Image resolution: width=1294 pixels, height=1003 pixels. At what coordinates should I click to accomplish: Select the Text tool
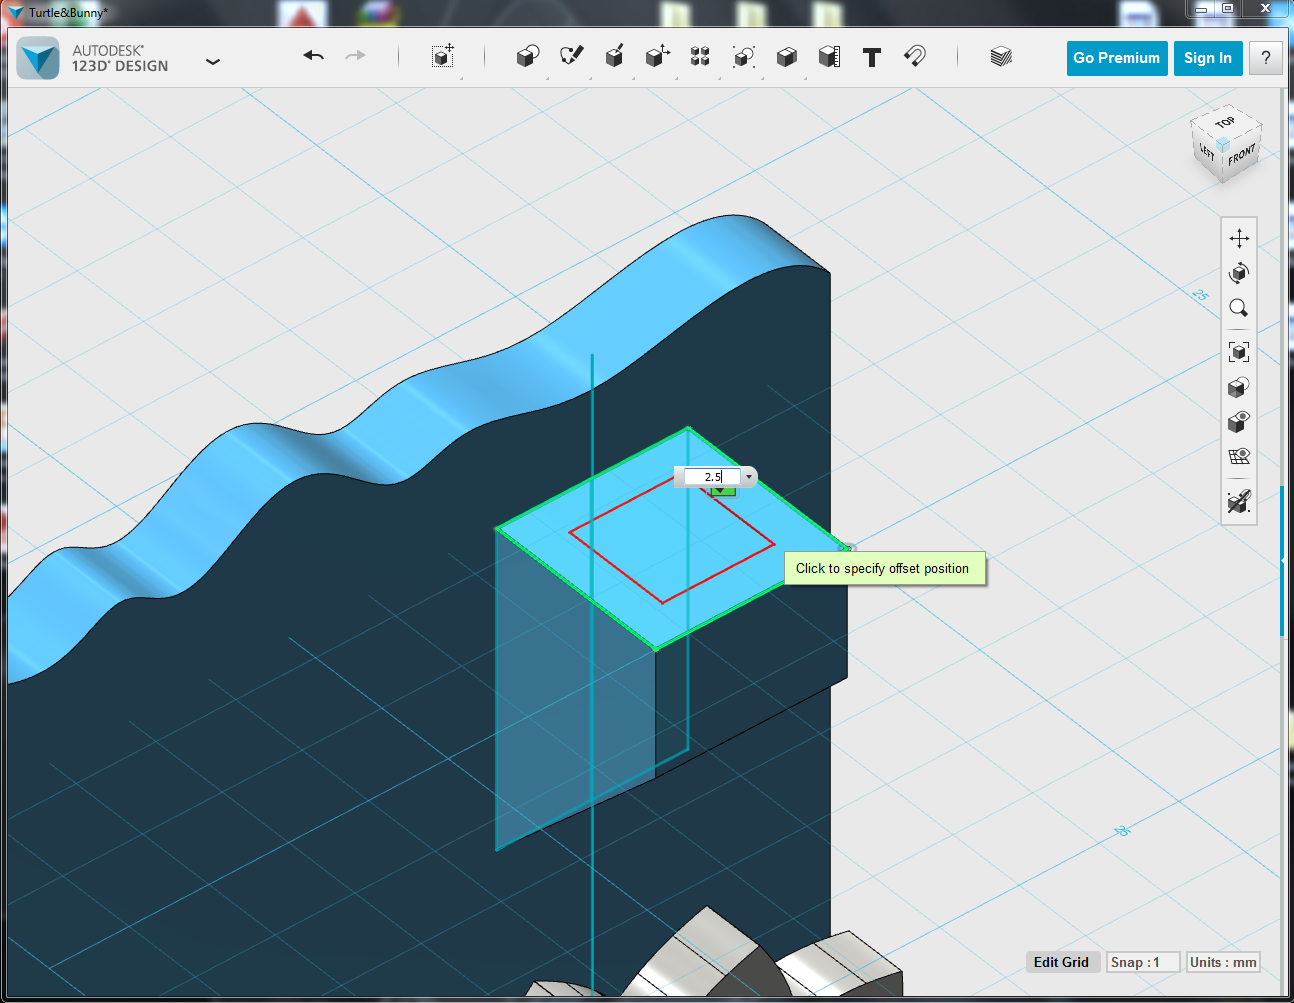pyautogui.click(x=872, y=57)
